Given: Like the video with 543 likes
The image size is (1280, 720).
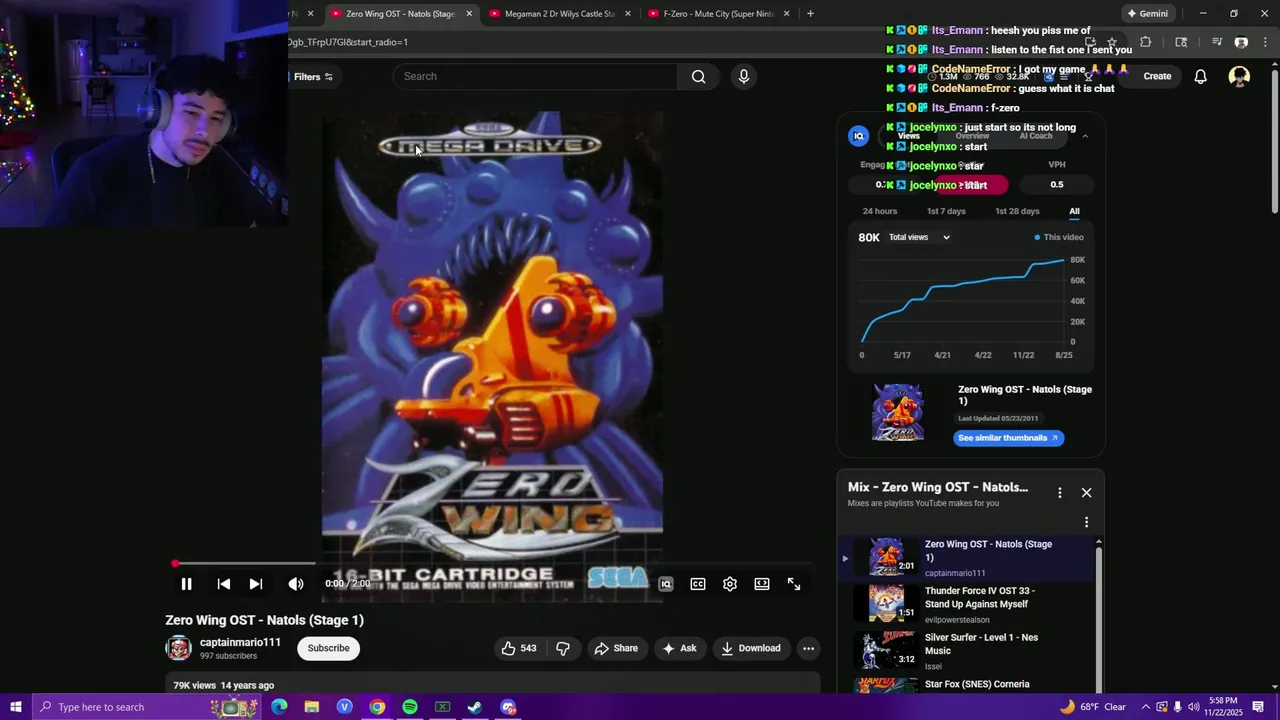Looking at the screenshot, I should [519, 648].
